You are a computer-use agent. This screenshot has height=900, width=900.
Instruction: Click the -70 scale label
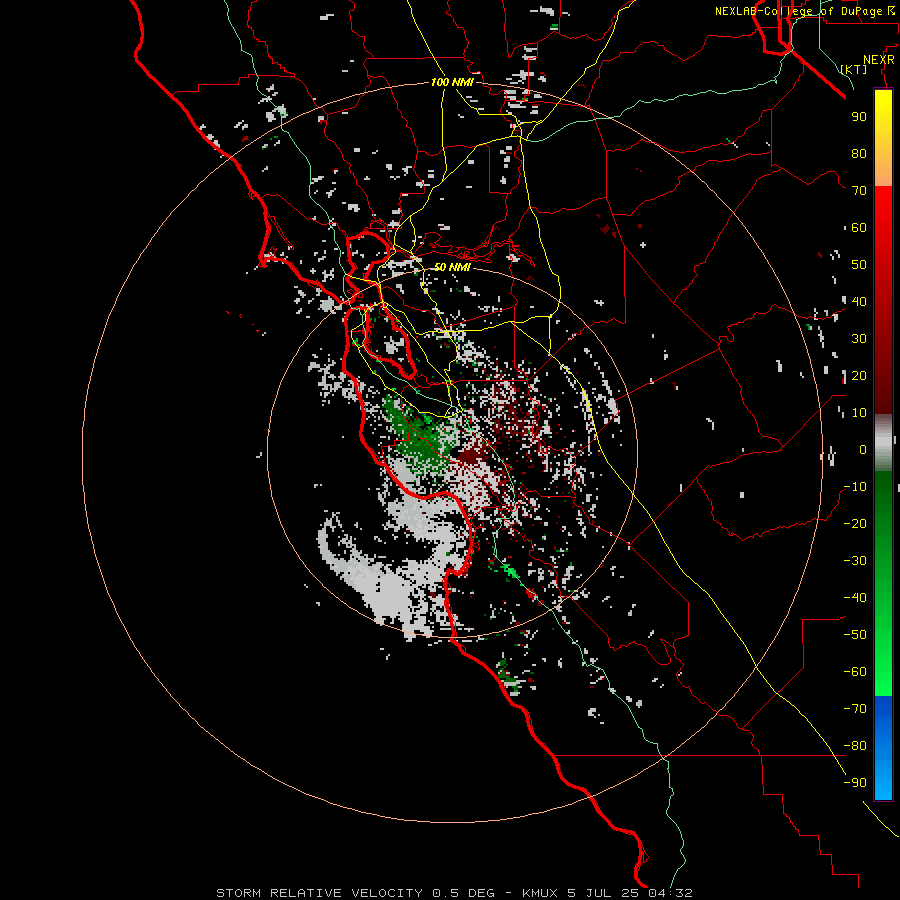coord(855,709)
